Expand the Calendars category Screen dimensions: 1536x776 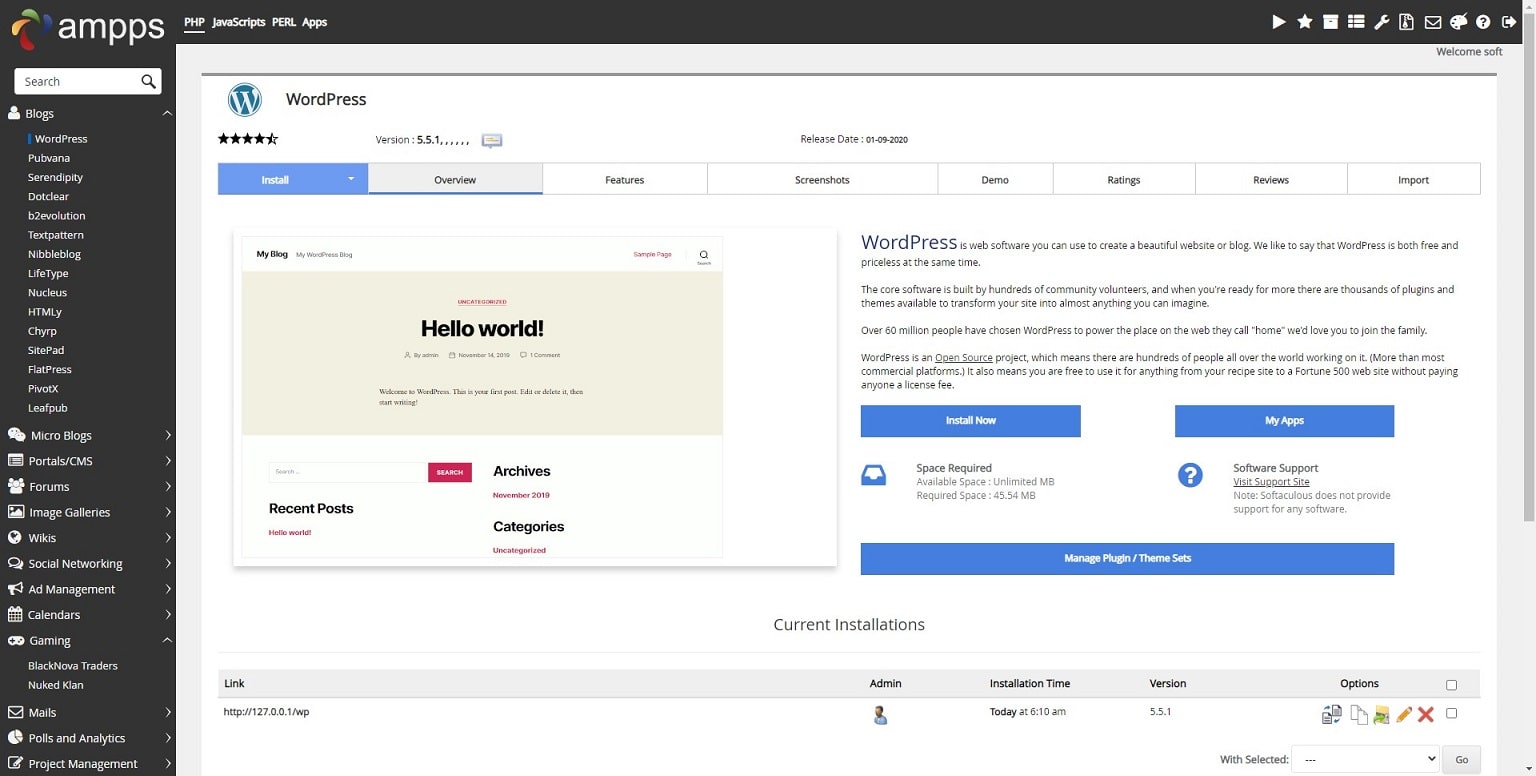(x=88, y=615)
